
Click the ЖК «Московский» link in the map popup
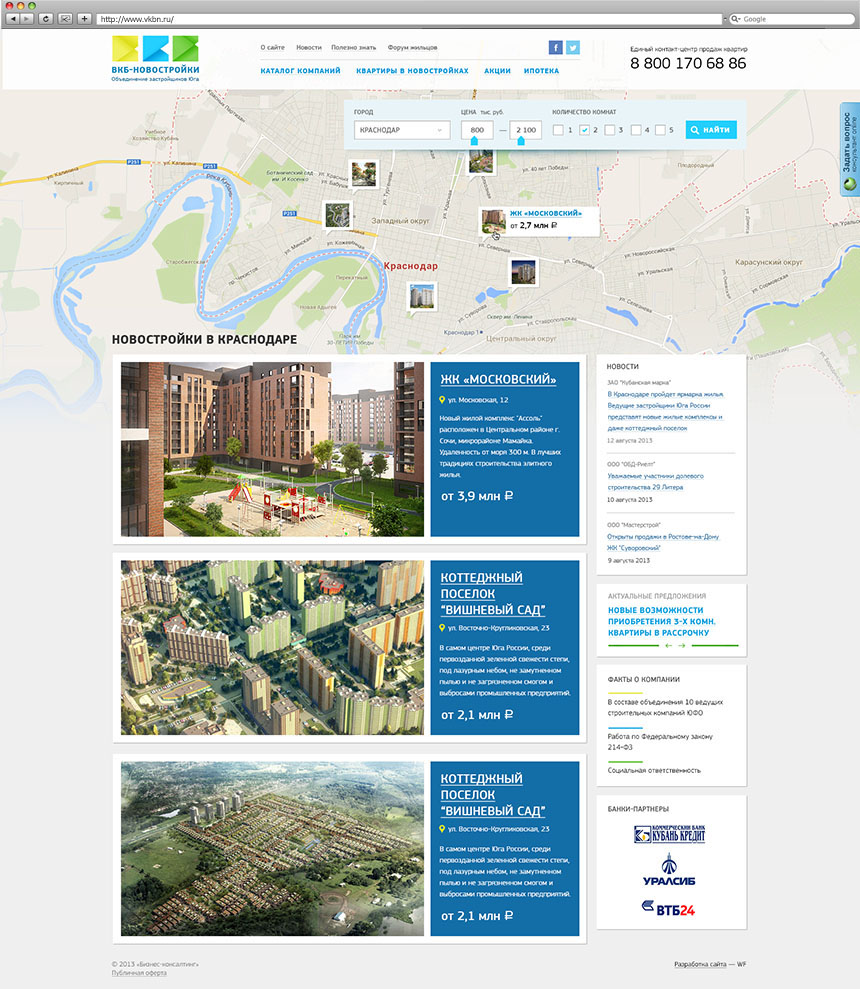tap(545, 213)
